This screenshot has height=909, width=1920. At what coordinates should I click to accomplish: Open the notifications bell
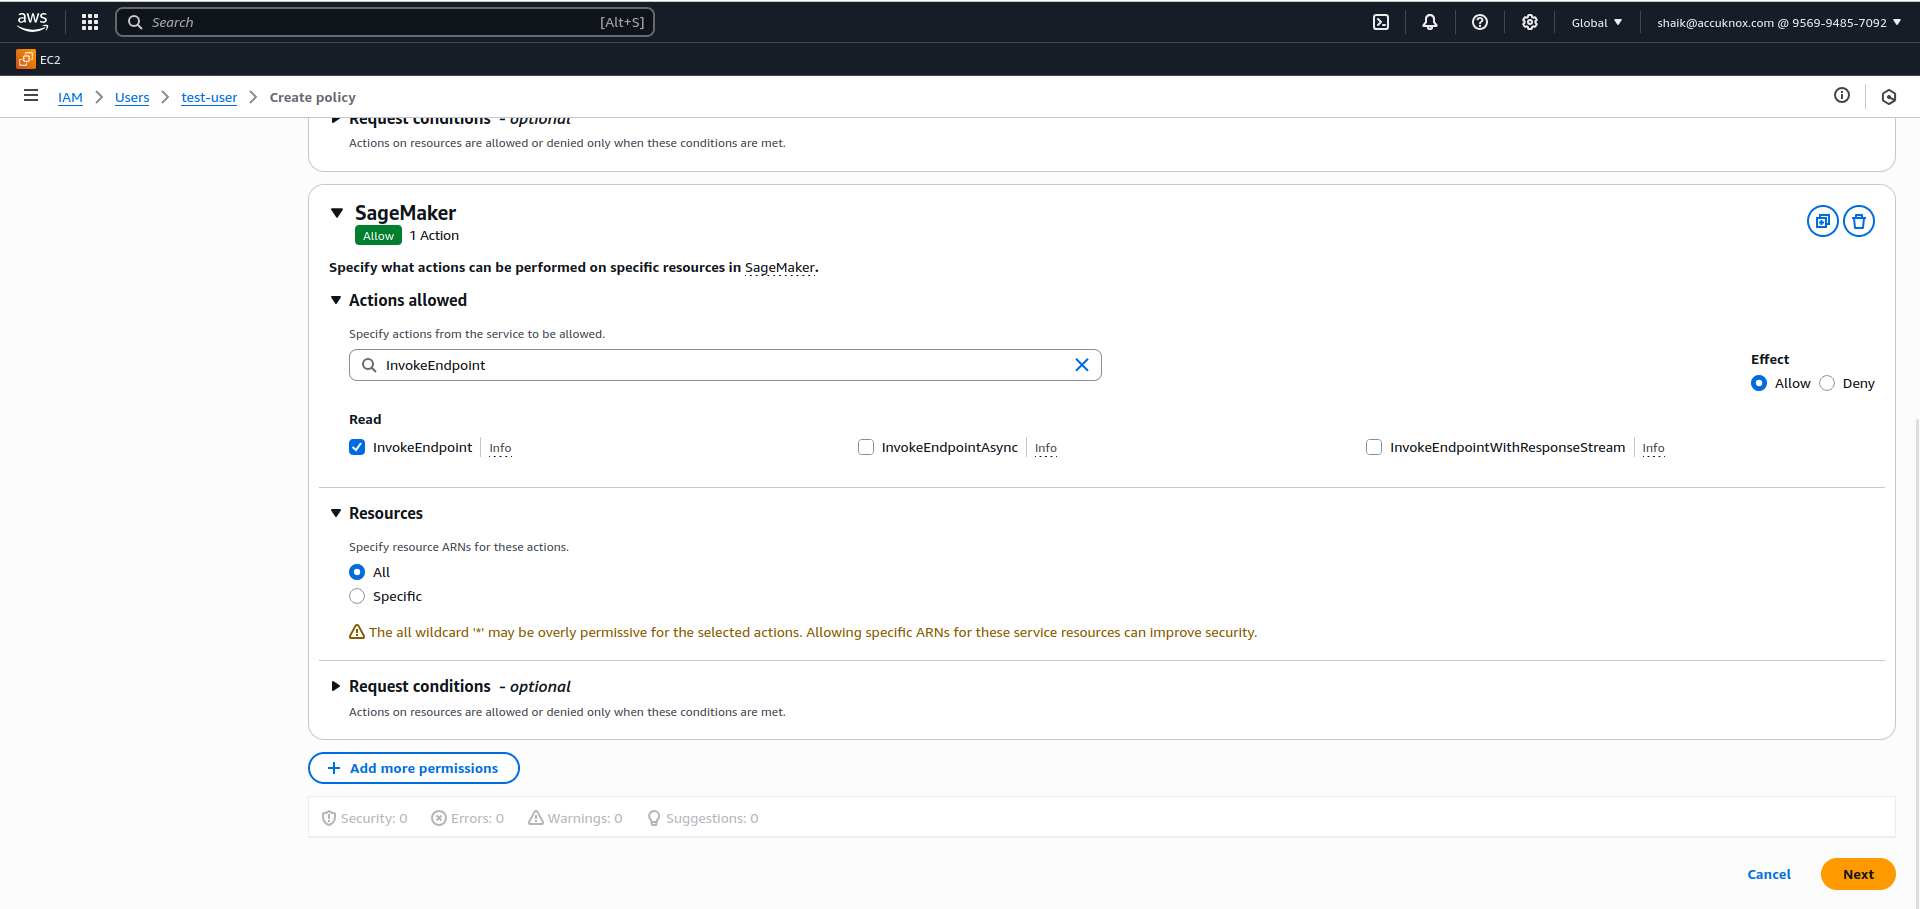click(x=1430, y=22)
